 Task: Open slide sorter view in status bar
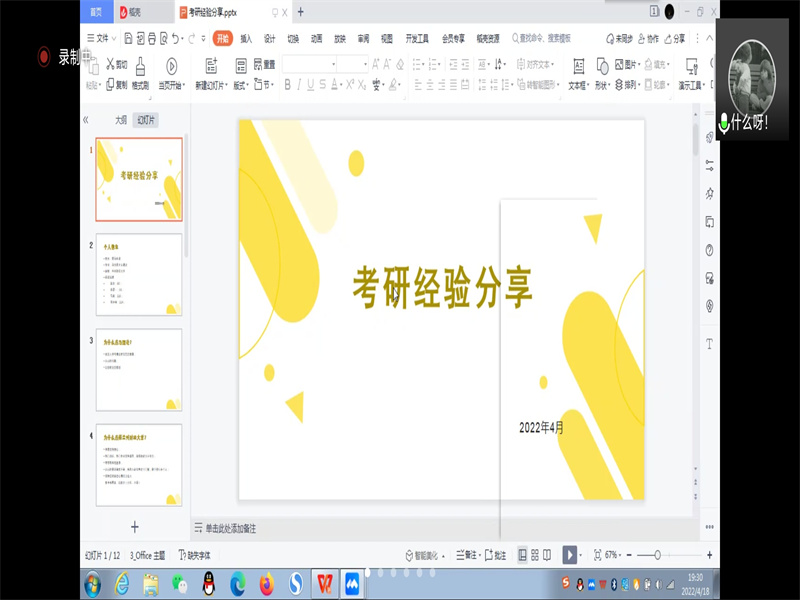[535, 555]
